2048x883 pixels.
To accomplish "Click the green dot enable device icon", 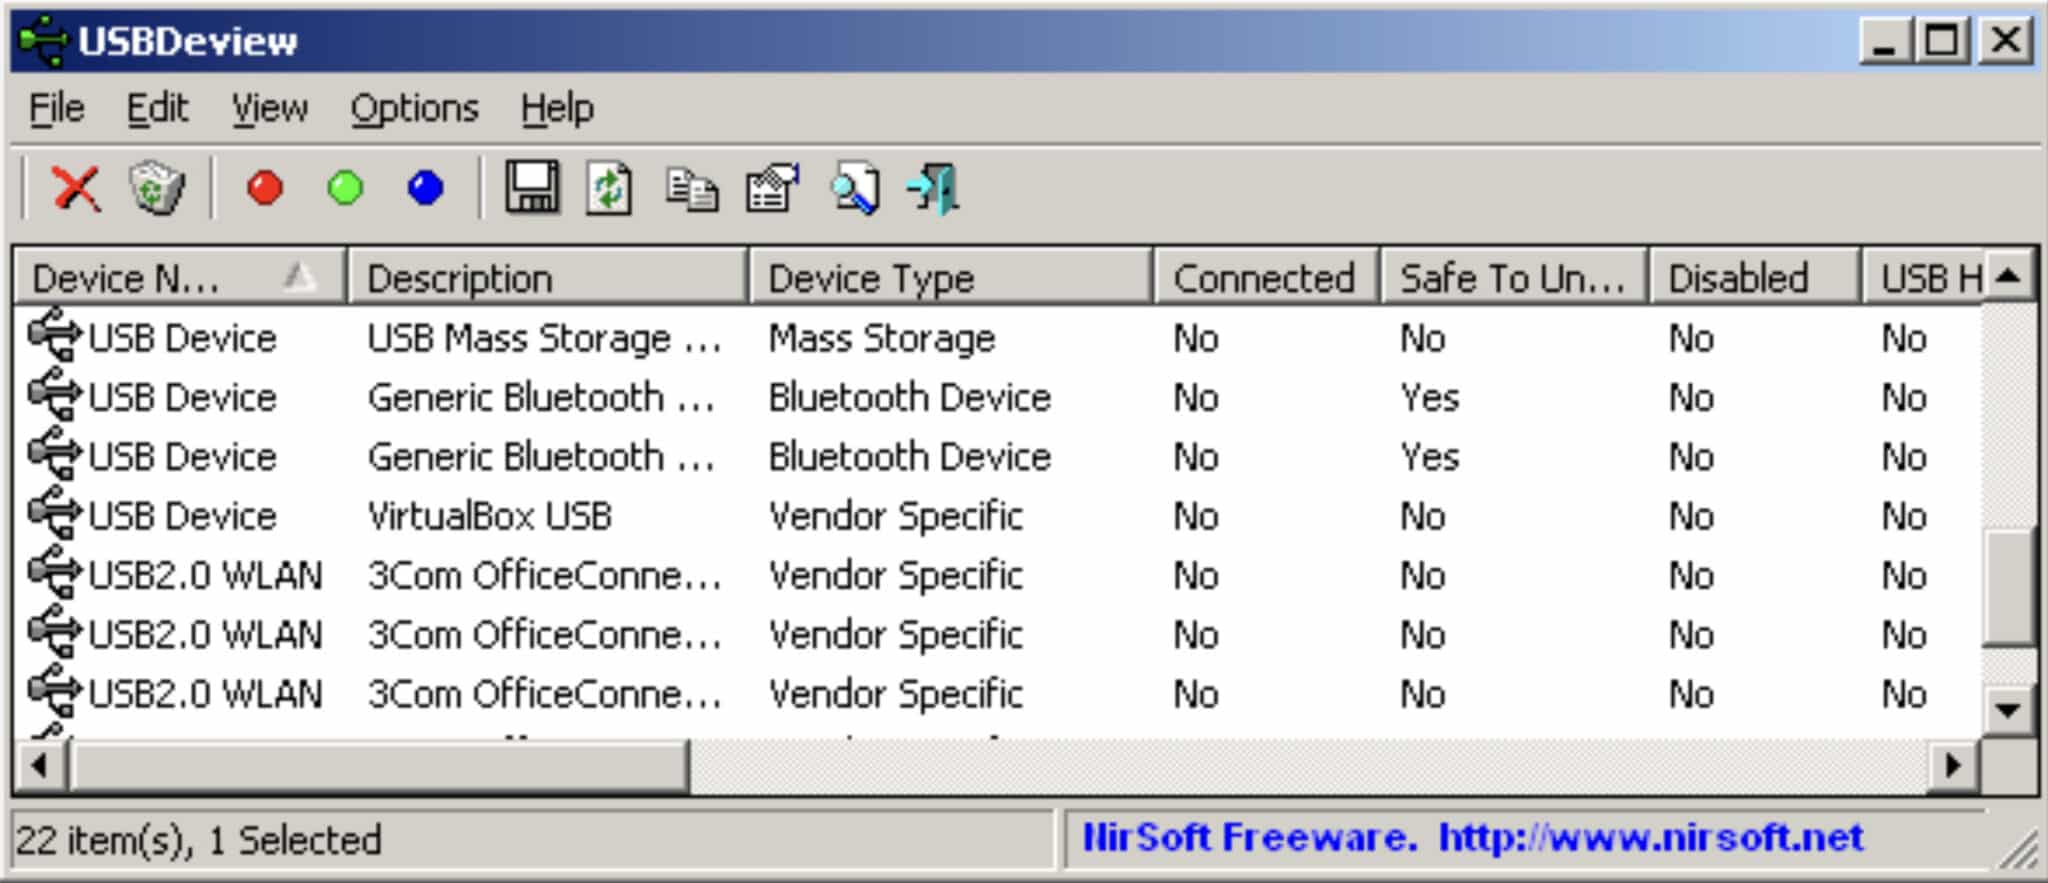I will click(346, 188).
